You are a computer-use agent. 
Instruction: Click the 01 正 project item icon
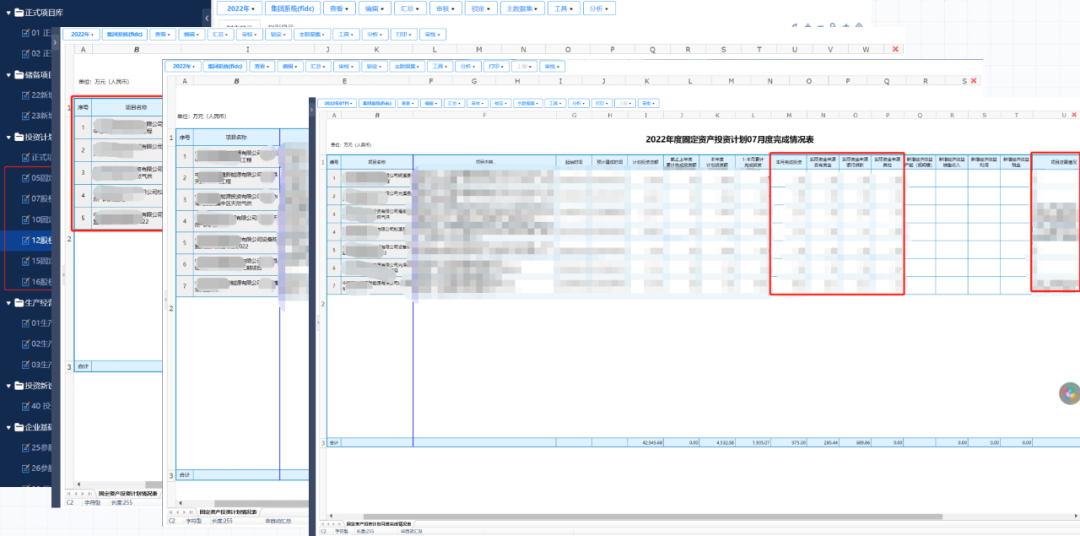(26, 33)
